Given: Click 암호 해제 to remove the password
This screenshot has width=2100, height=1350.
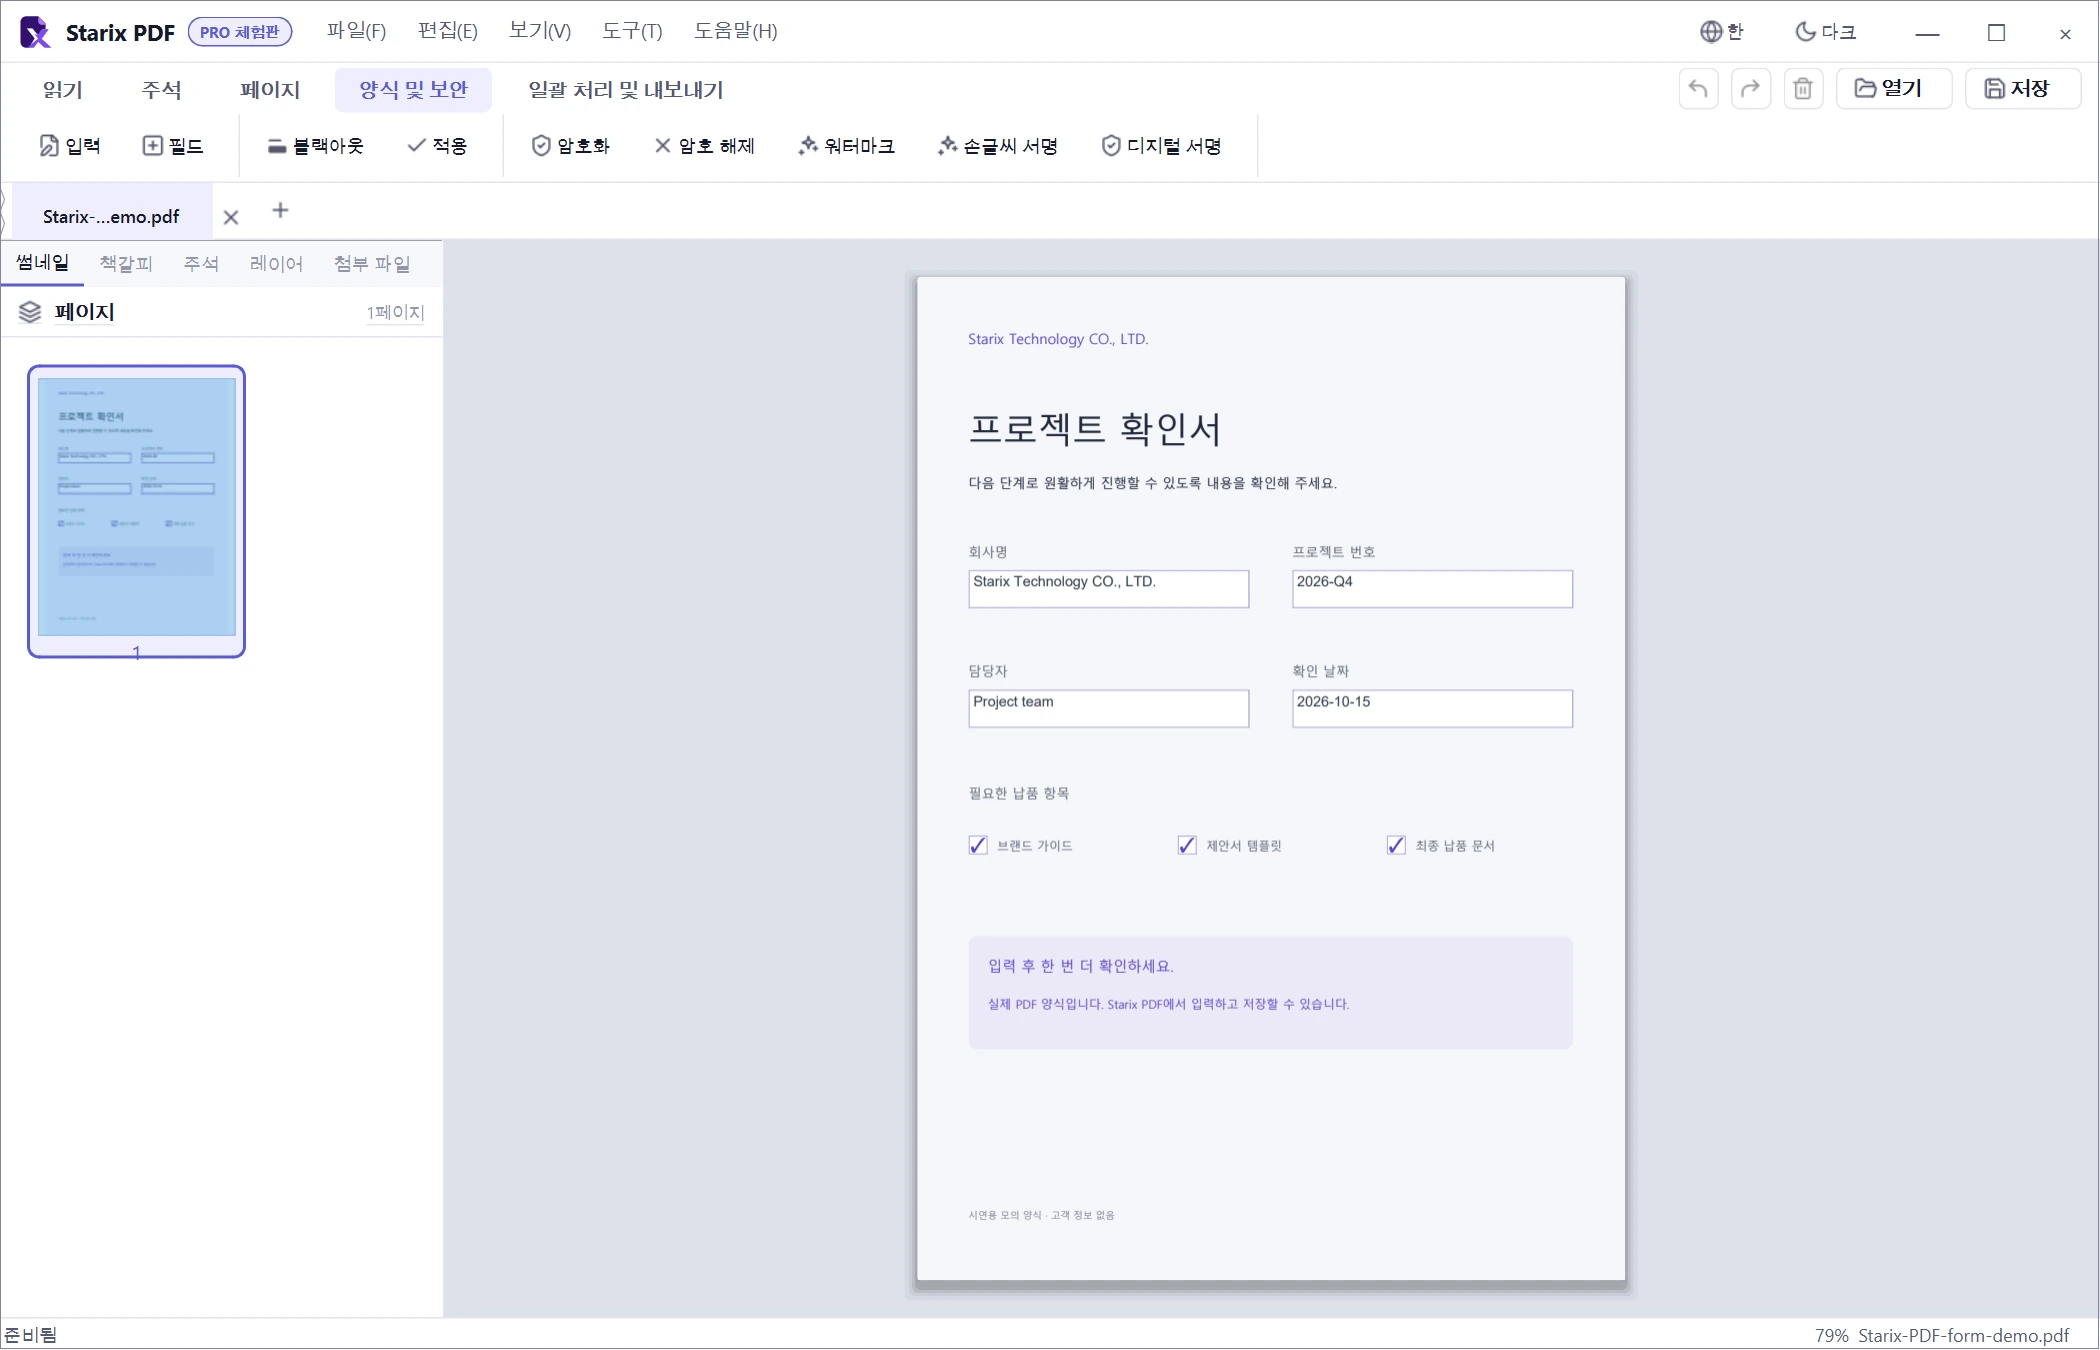Looking at the screenshot, I should point(704,146).
